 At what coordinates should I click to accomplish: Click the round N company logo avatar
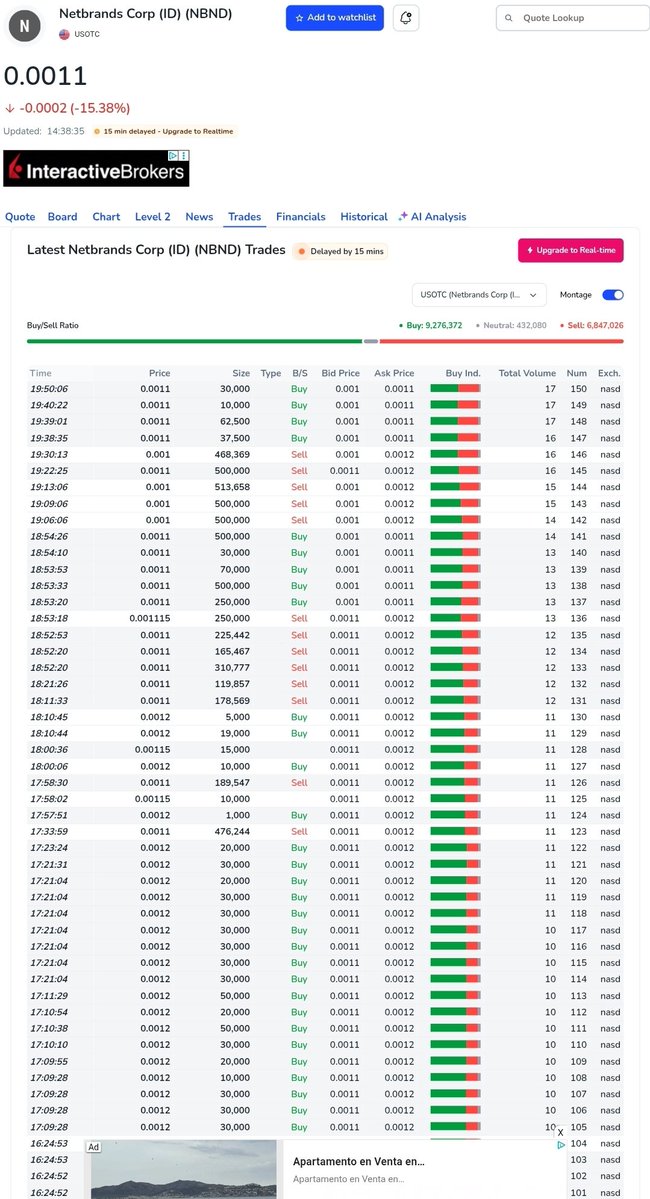[24, 26]
